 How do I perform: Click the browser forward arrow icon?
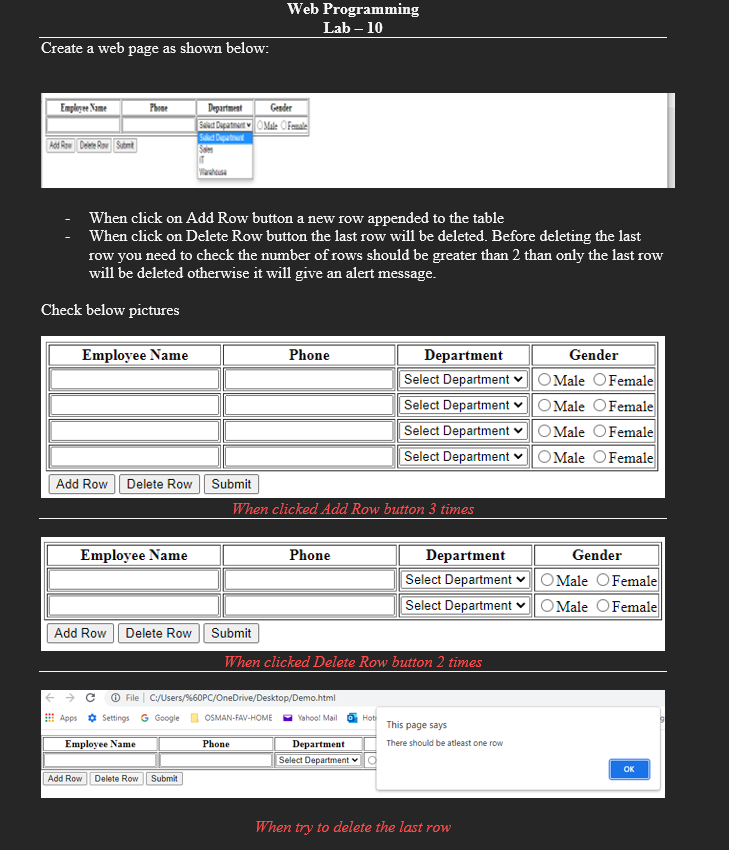click(70, 698)
